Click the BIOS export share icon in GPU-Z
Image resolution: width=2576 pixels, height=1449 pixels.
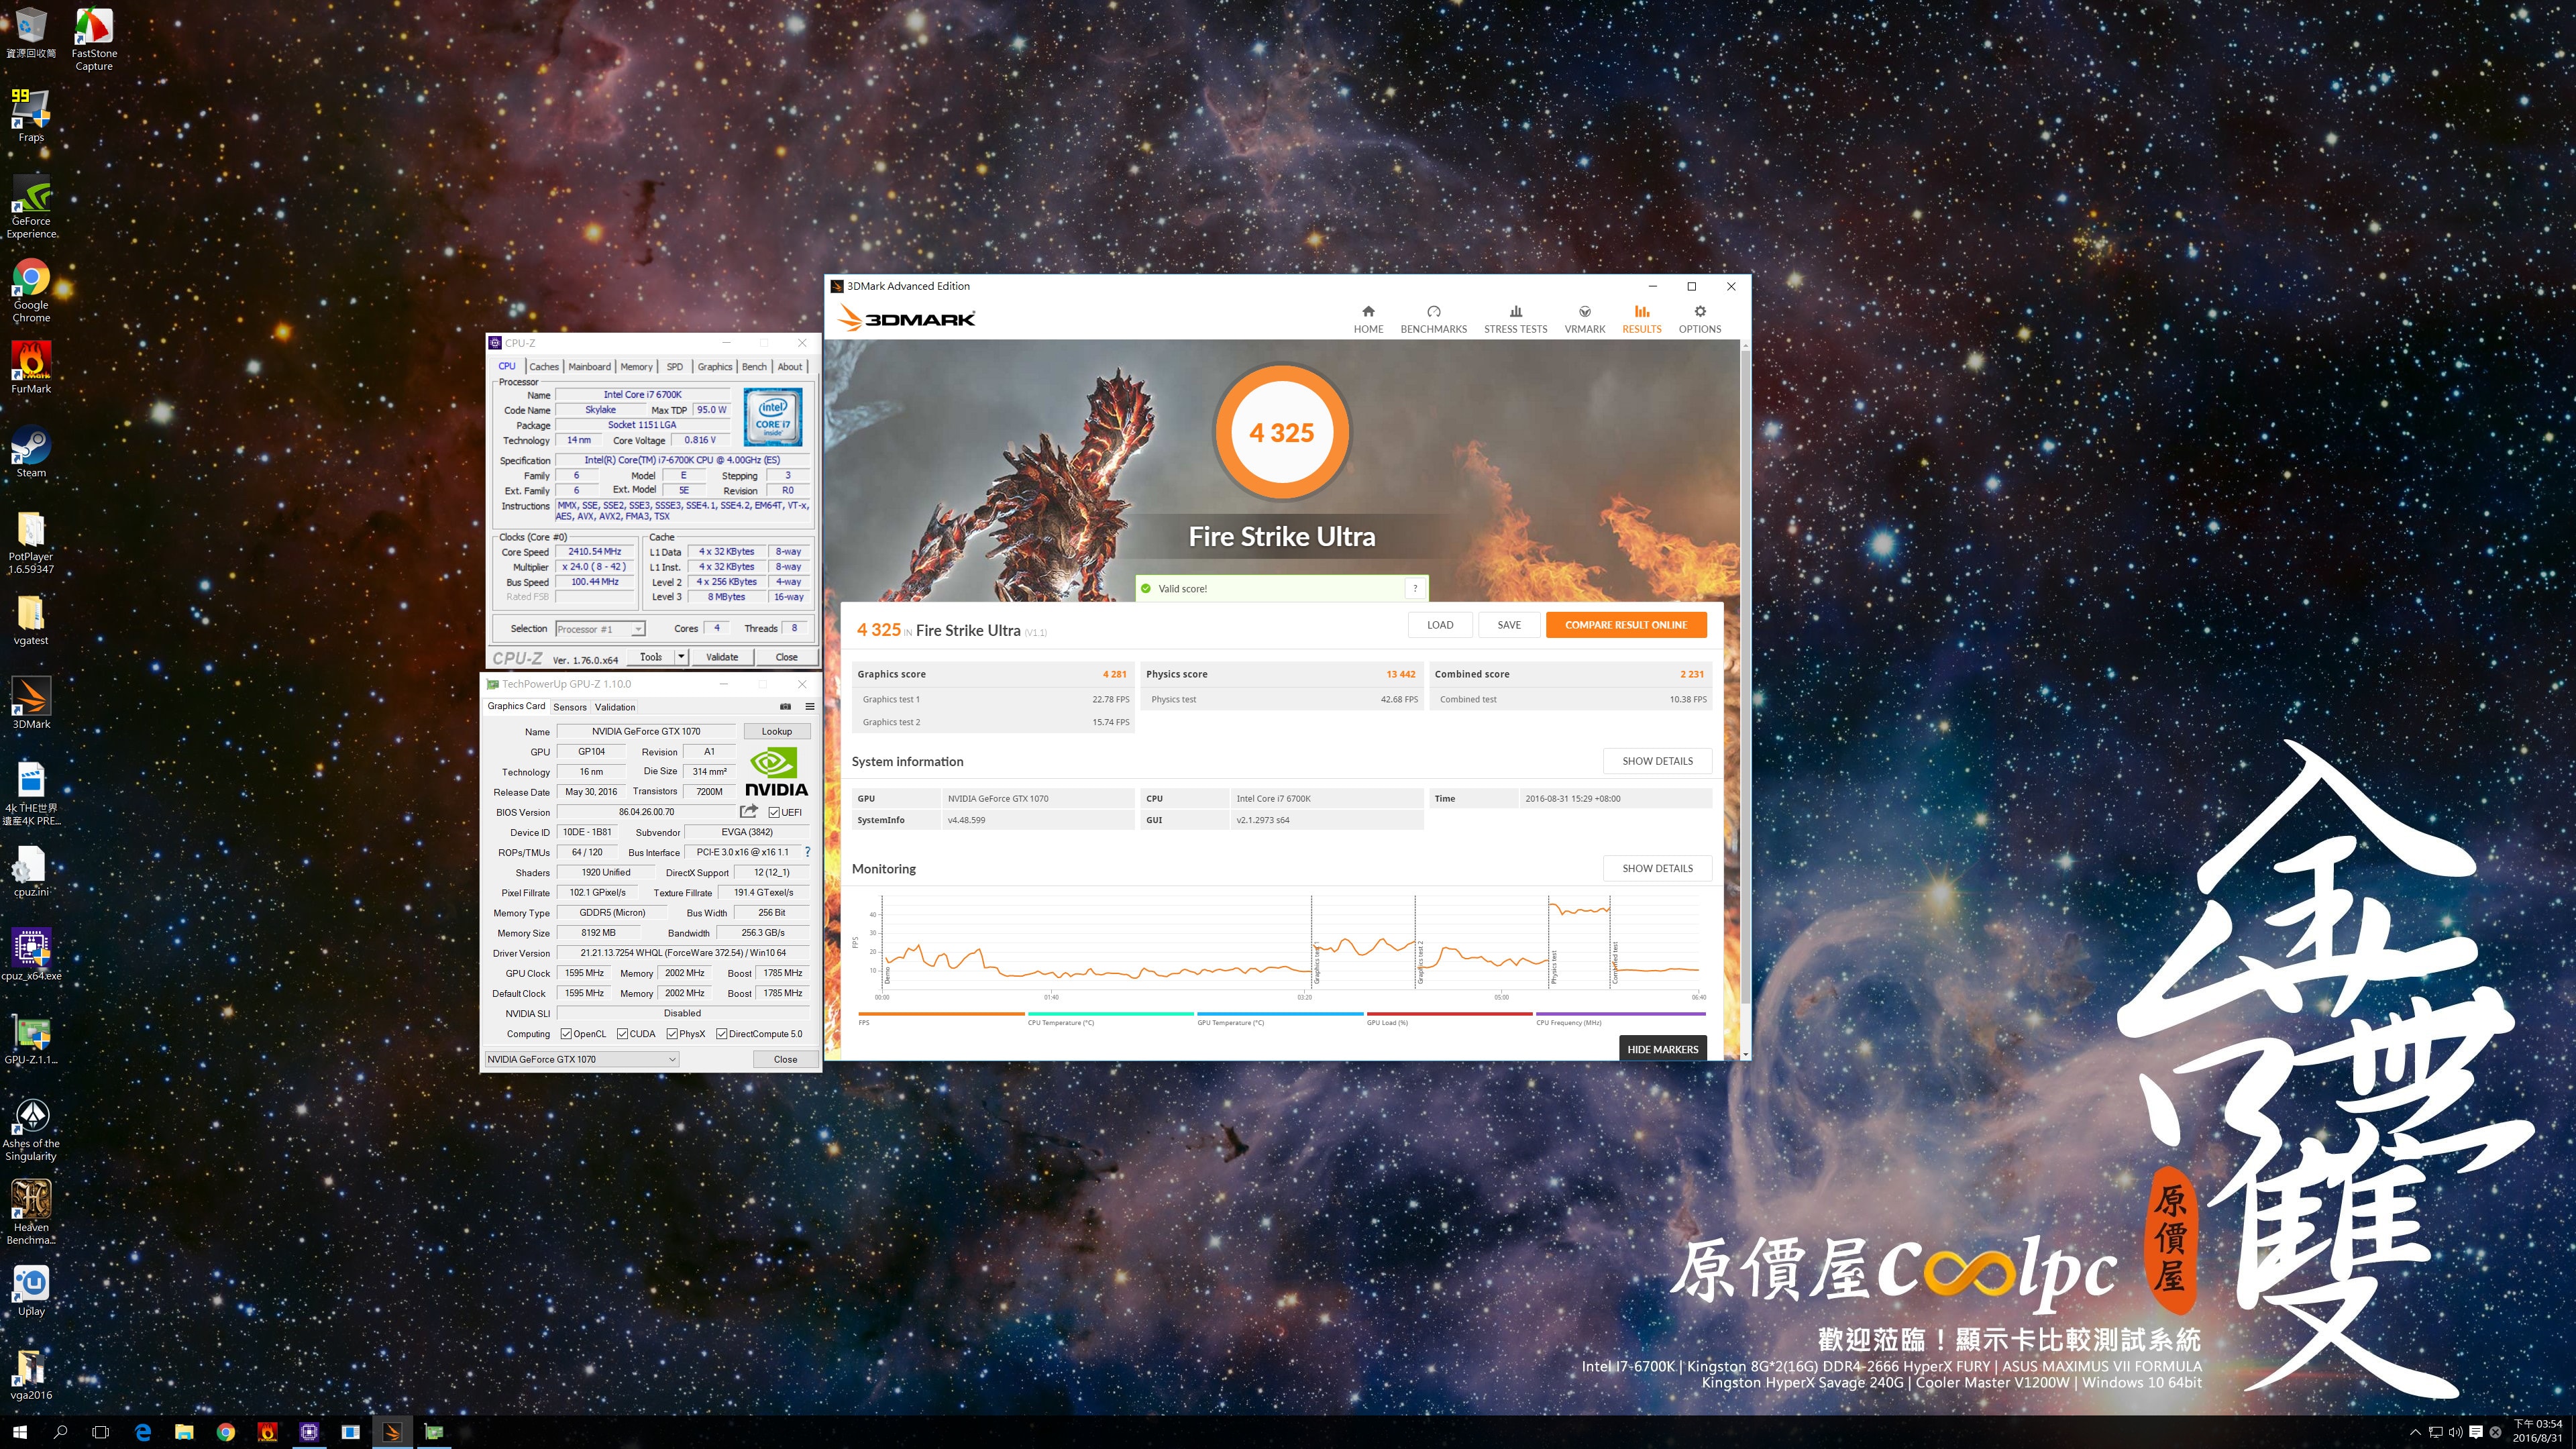[748, 811]
